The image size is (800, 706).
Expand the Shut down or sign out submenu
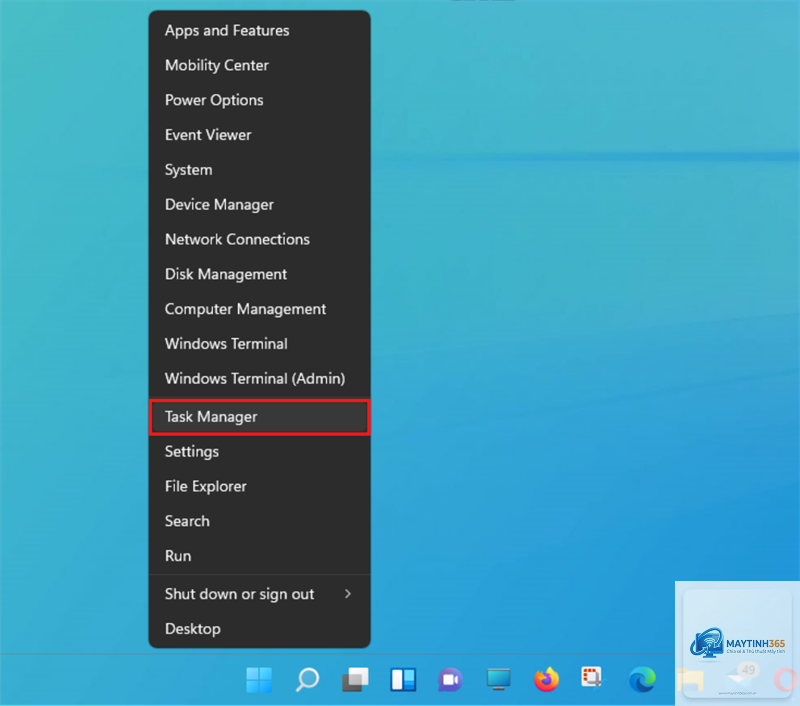(x=259, y=594)
